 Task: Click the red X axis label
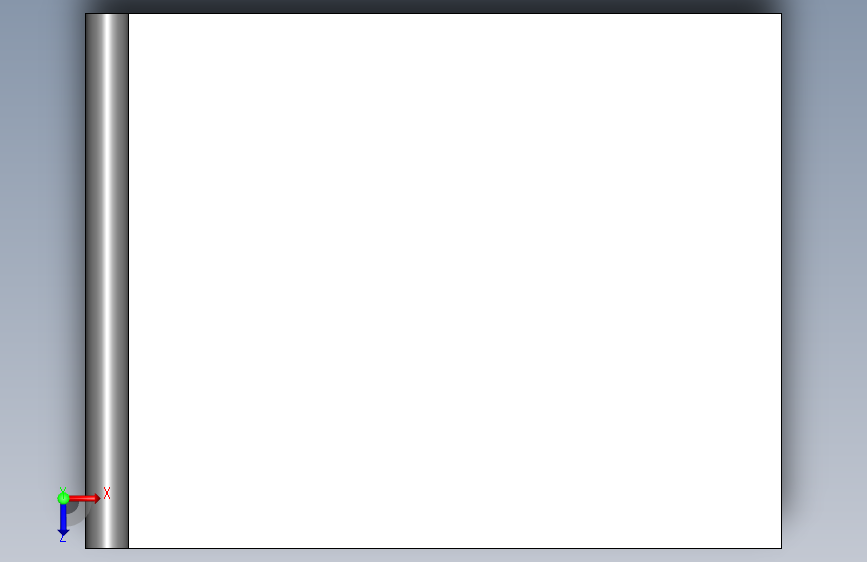pos(107,493)
